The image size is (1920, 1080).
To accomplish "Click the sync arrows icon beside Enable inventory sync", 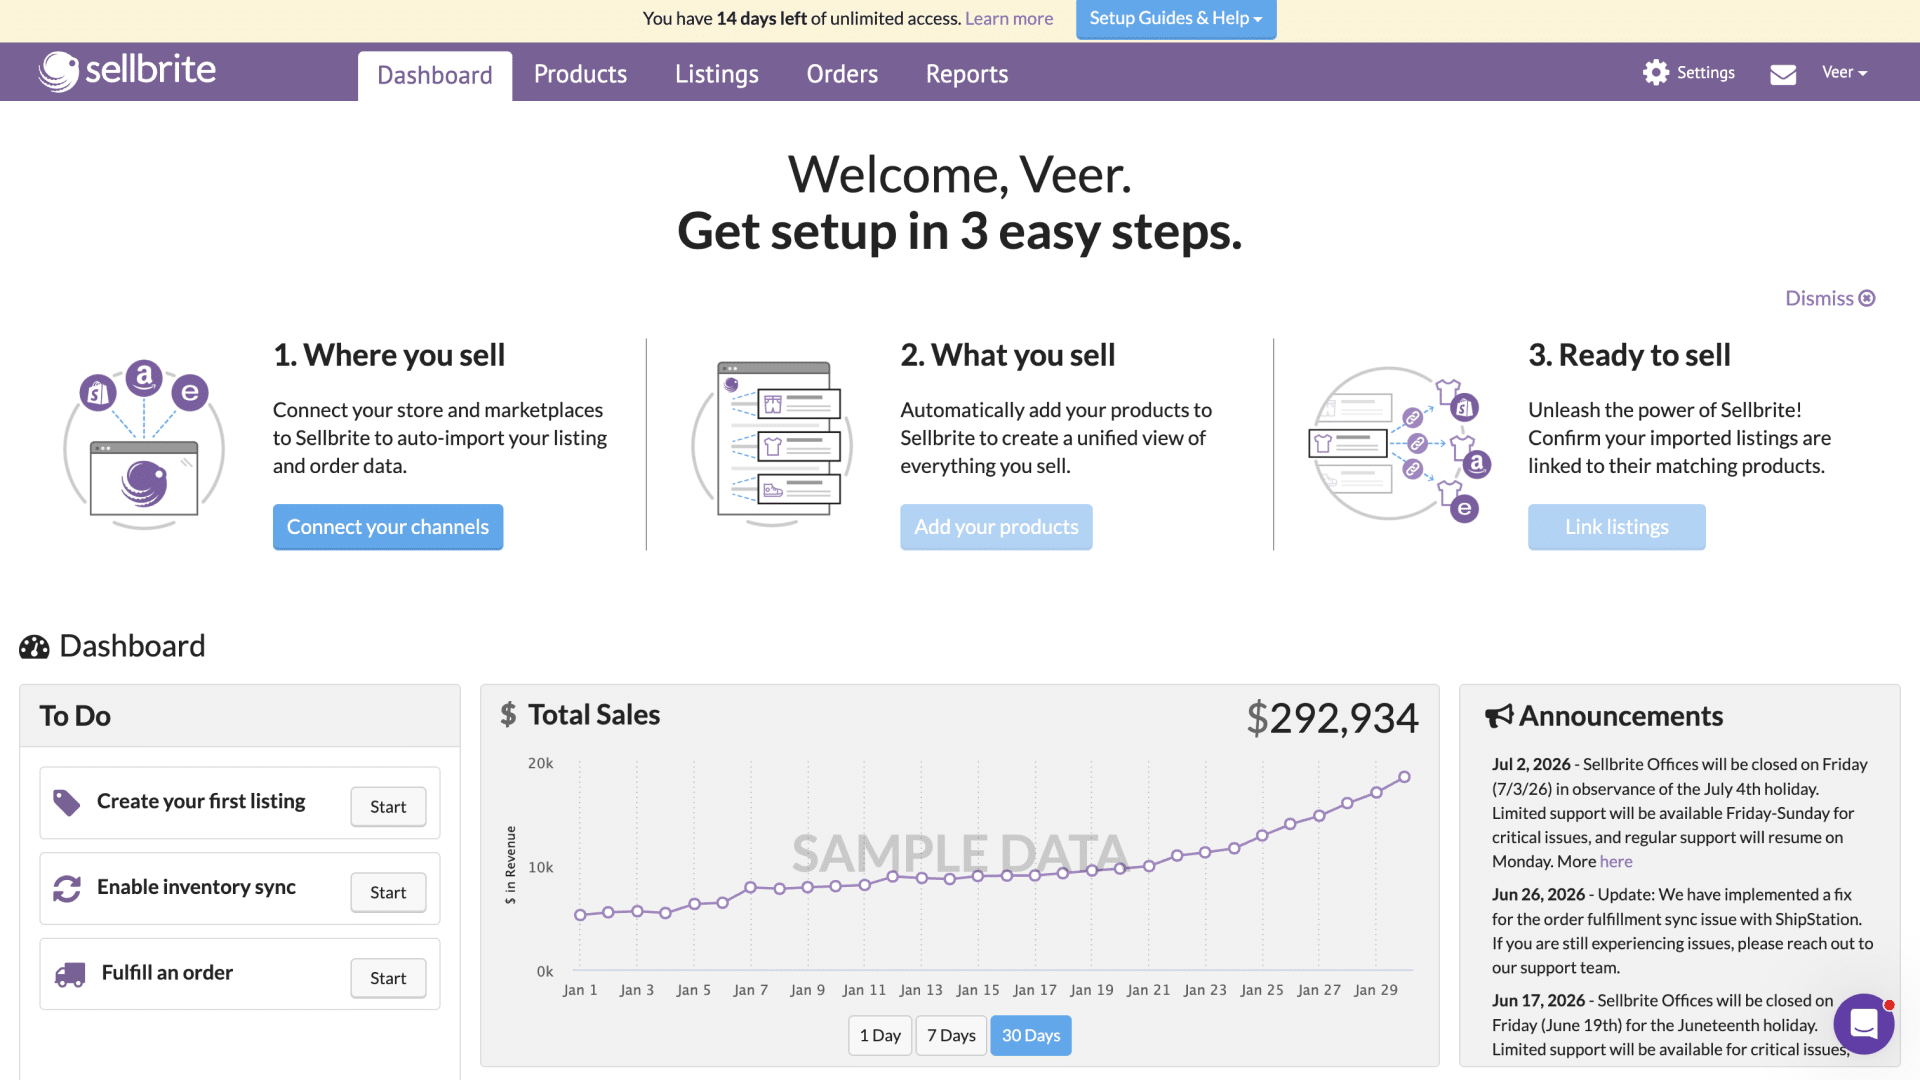I will click(66, 888).
